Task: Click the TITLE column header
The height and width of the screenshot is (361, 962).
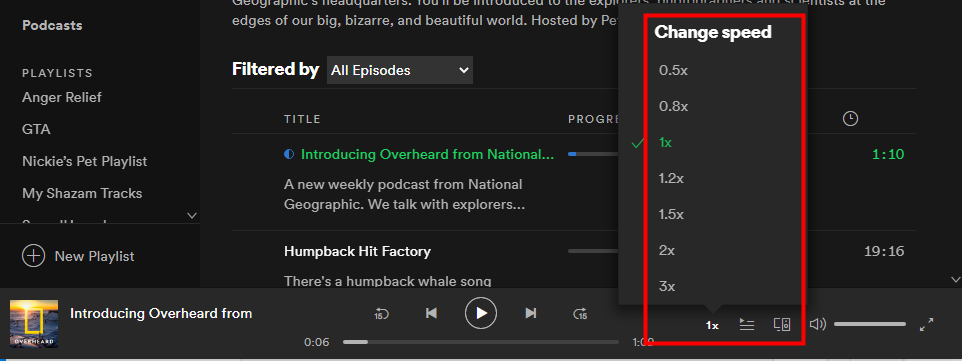Action: (302, 119)
